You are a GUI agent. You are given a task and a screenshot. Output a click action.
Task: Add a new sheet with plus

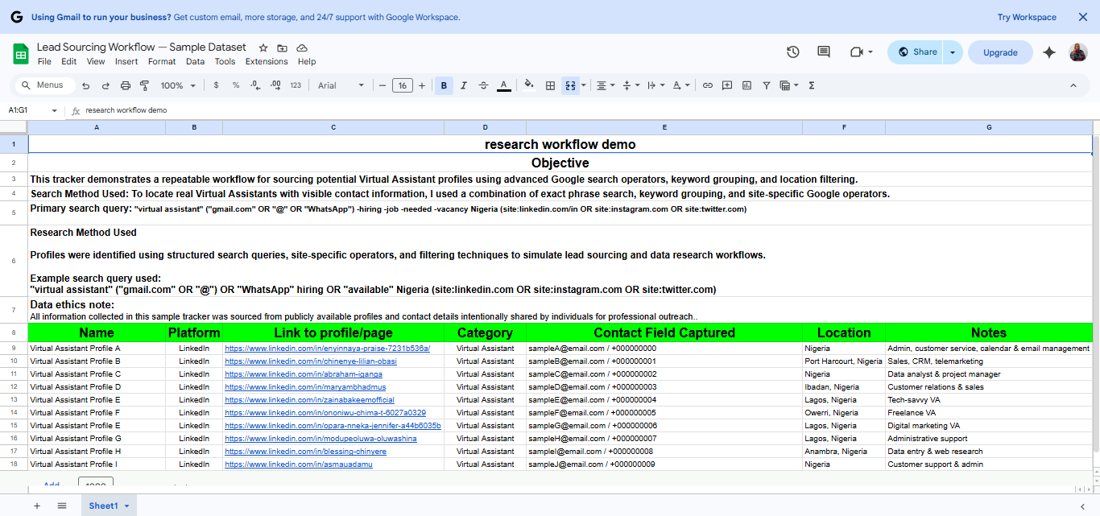tap(36, 505)
